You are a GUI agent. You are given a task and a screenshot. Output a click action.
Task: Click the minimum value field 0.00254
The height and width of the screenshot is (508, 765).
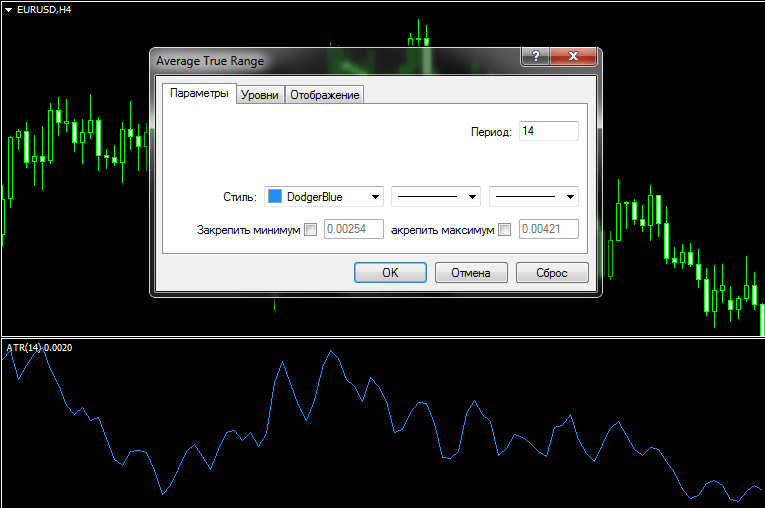pos(354,230)
